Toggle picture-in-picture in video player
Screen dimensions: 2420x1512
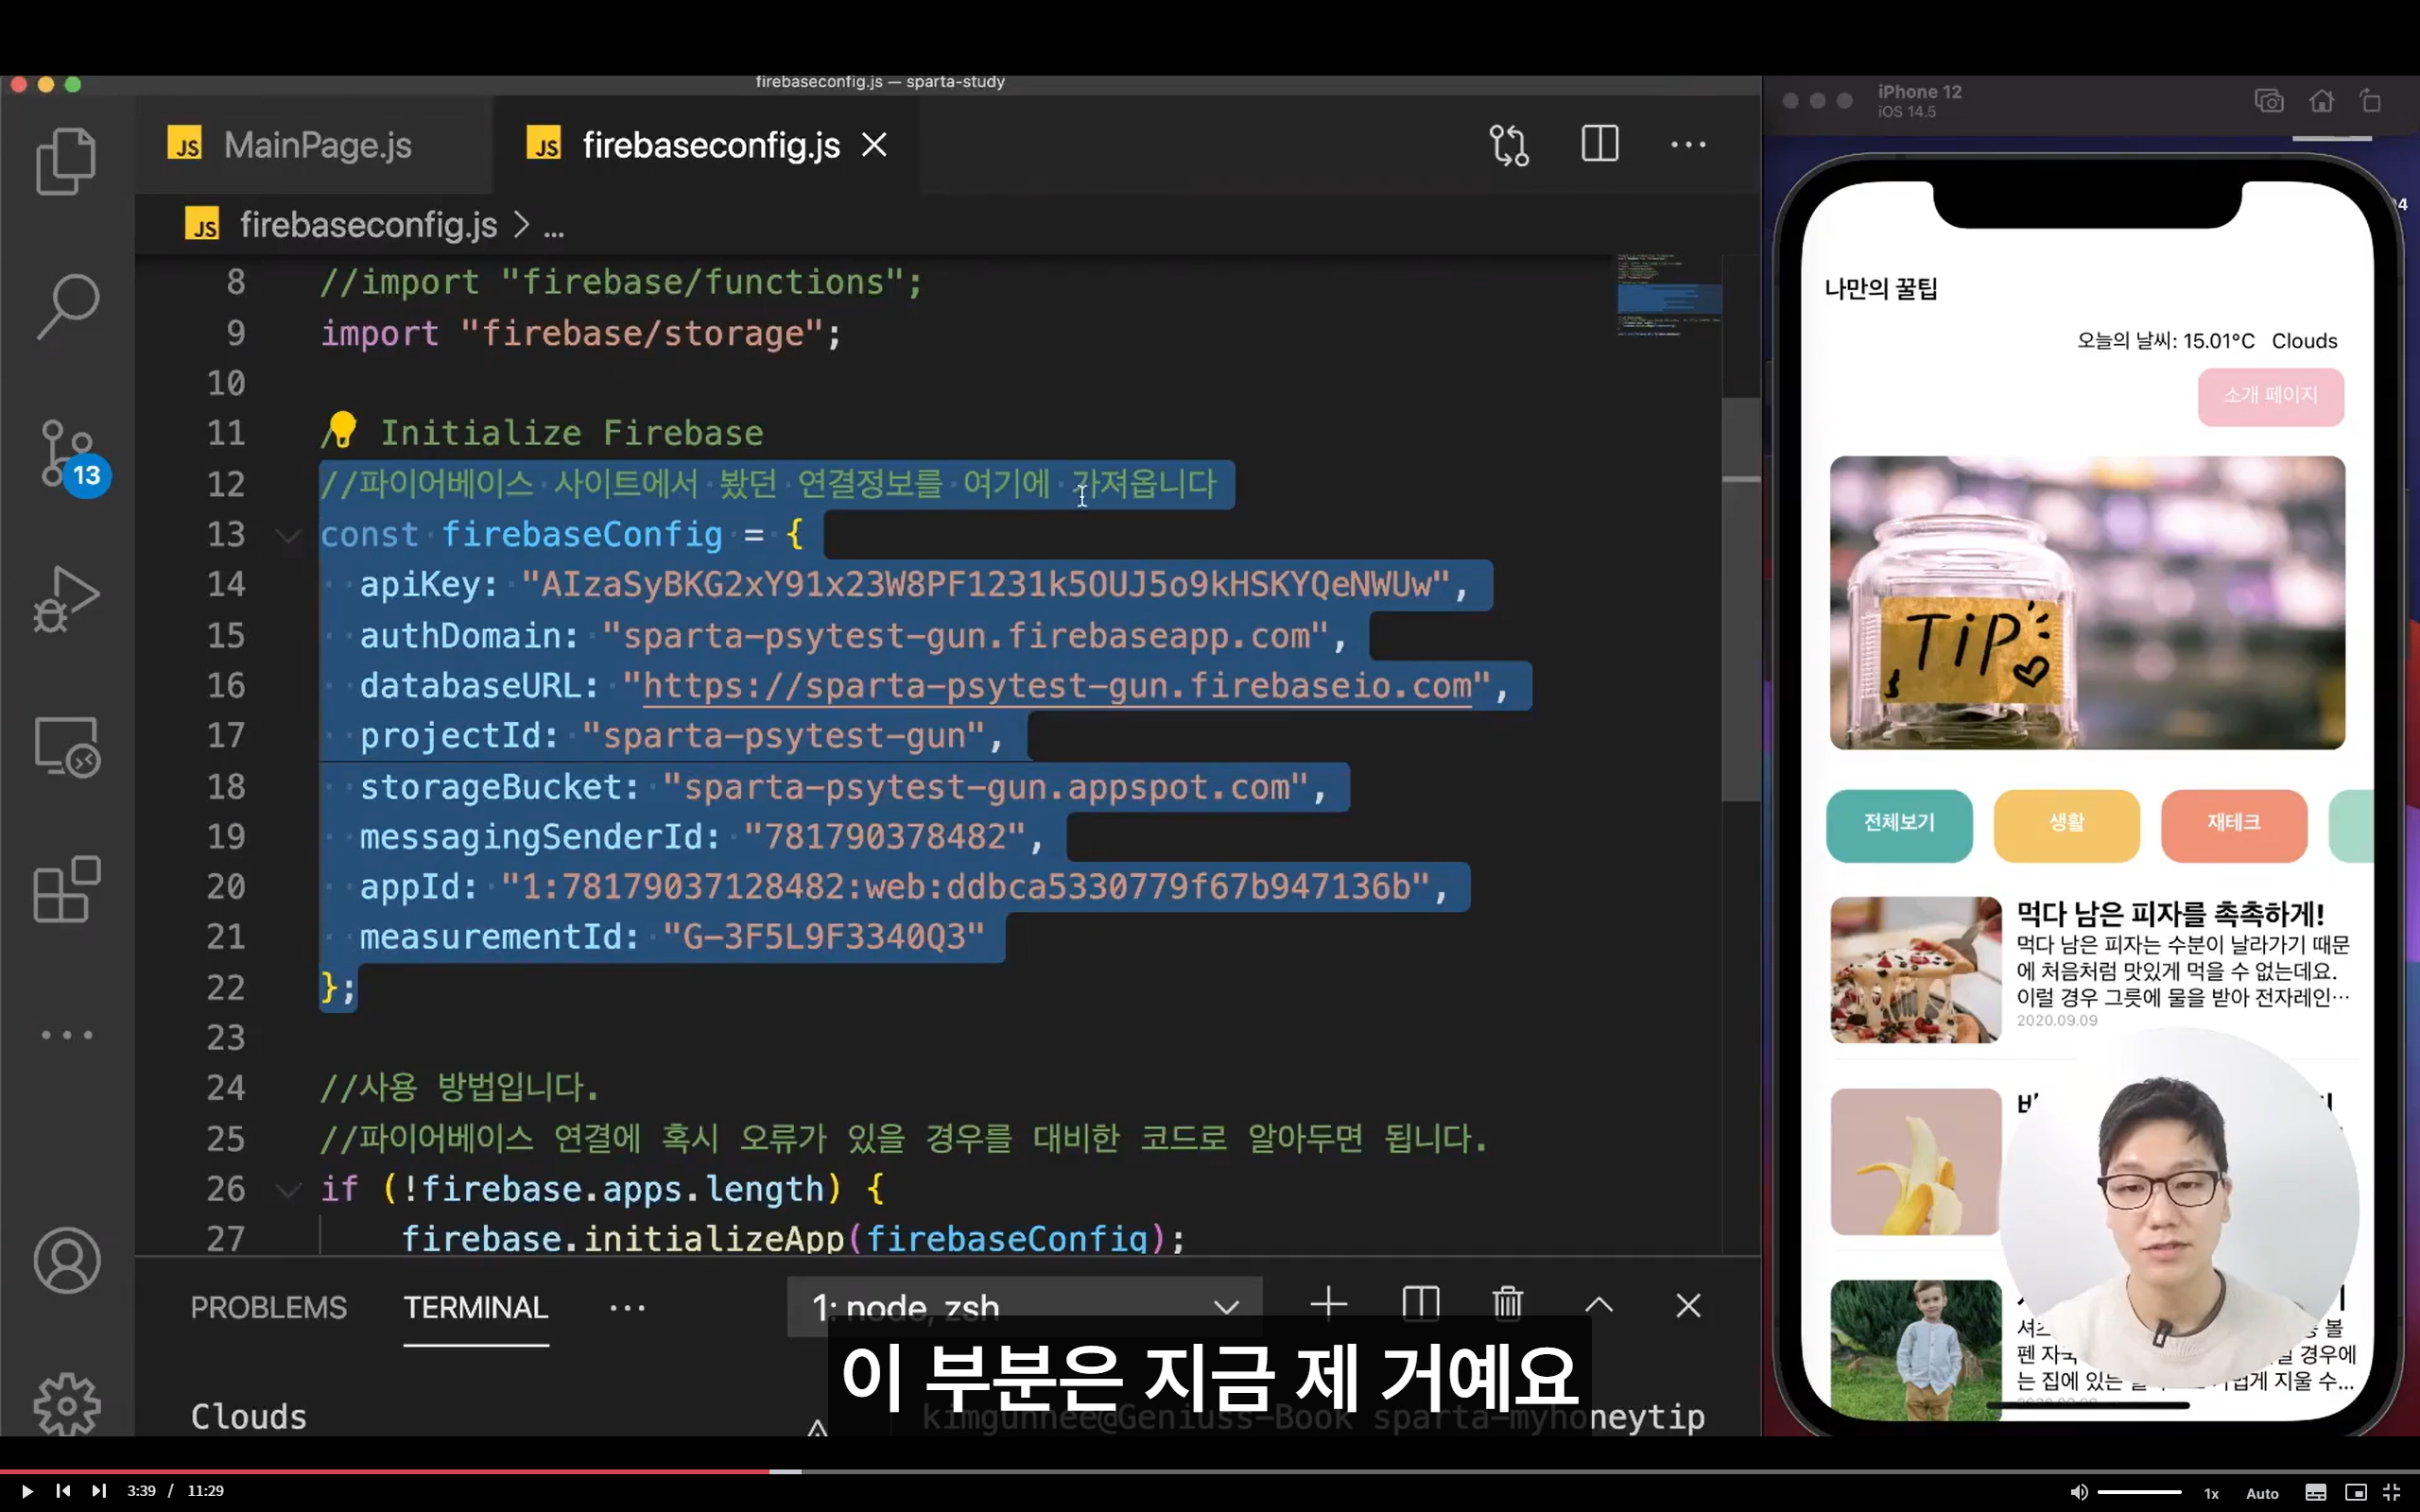click(x=2355, y=1492)
